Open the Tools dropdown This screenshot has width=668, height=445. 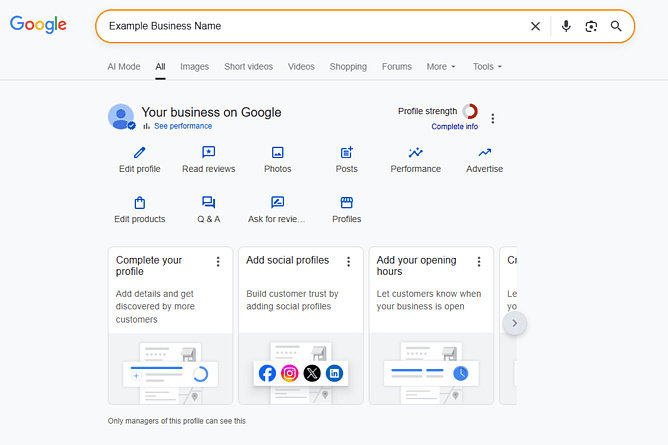(x=487, y=67)
